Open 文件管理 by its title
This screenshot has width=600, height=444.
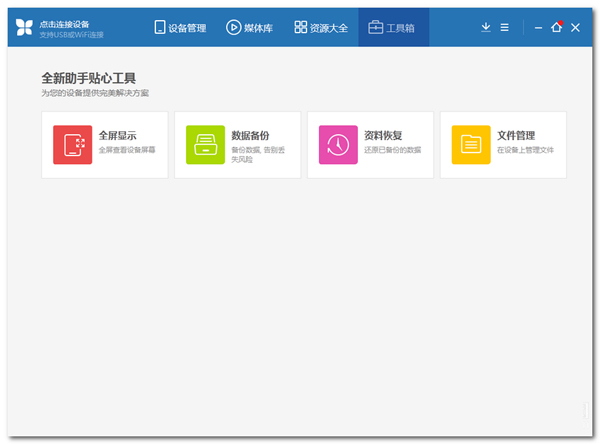(516, 135)
